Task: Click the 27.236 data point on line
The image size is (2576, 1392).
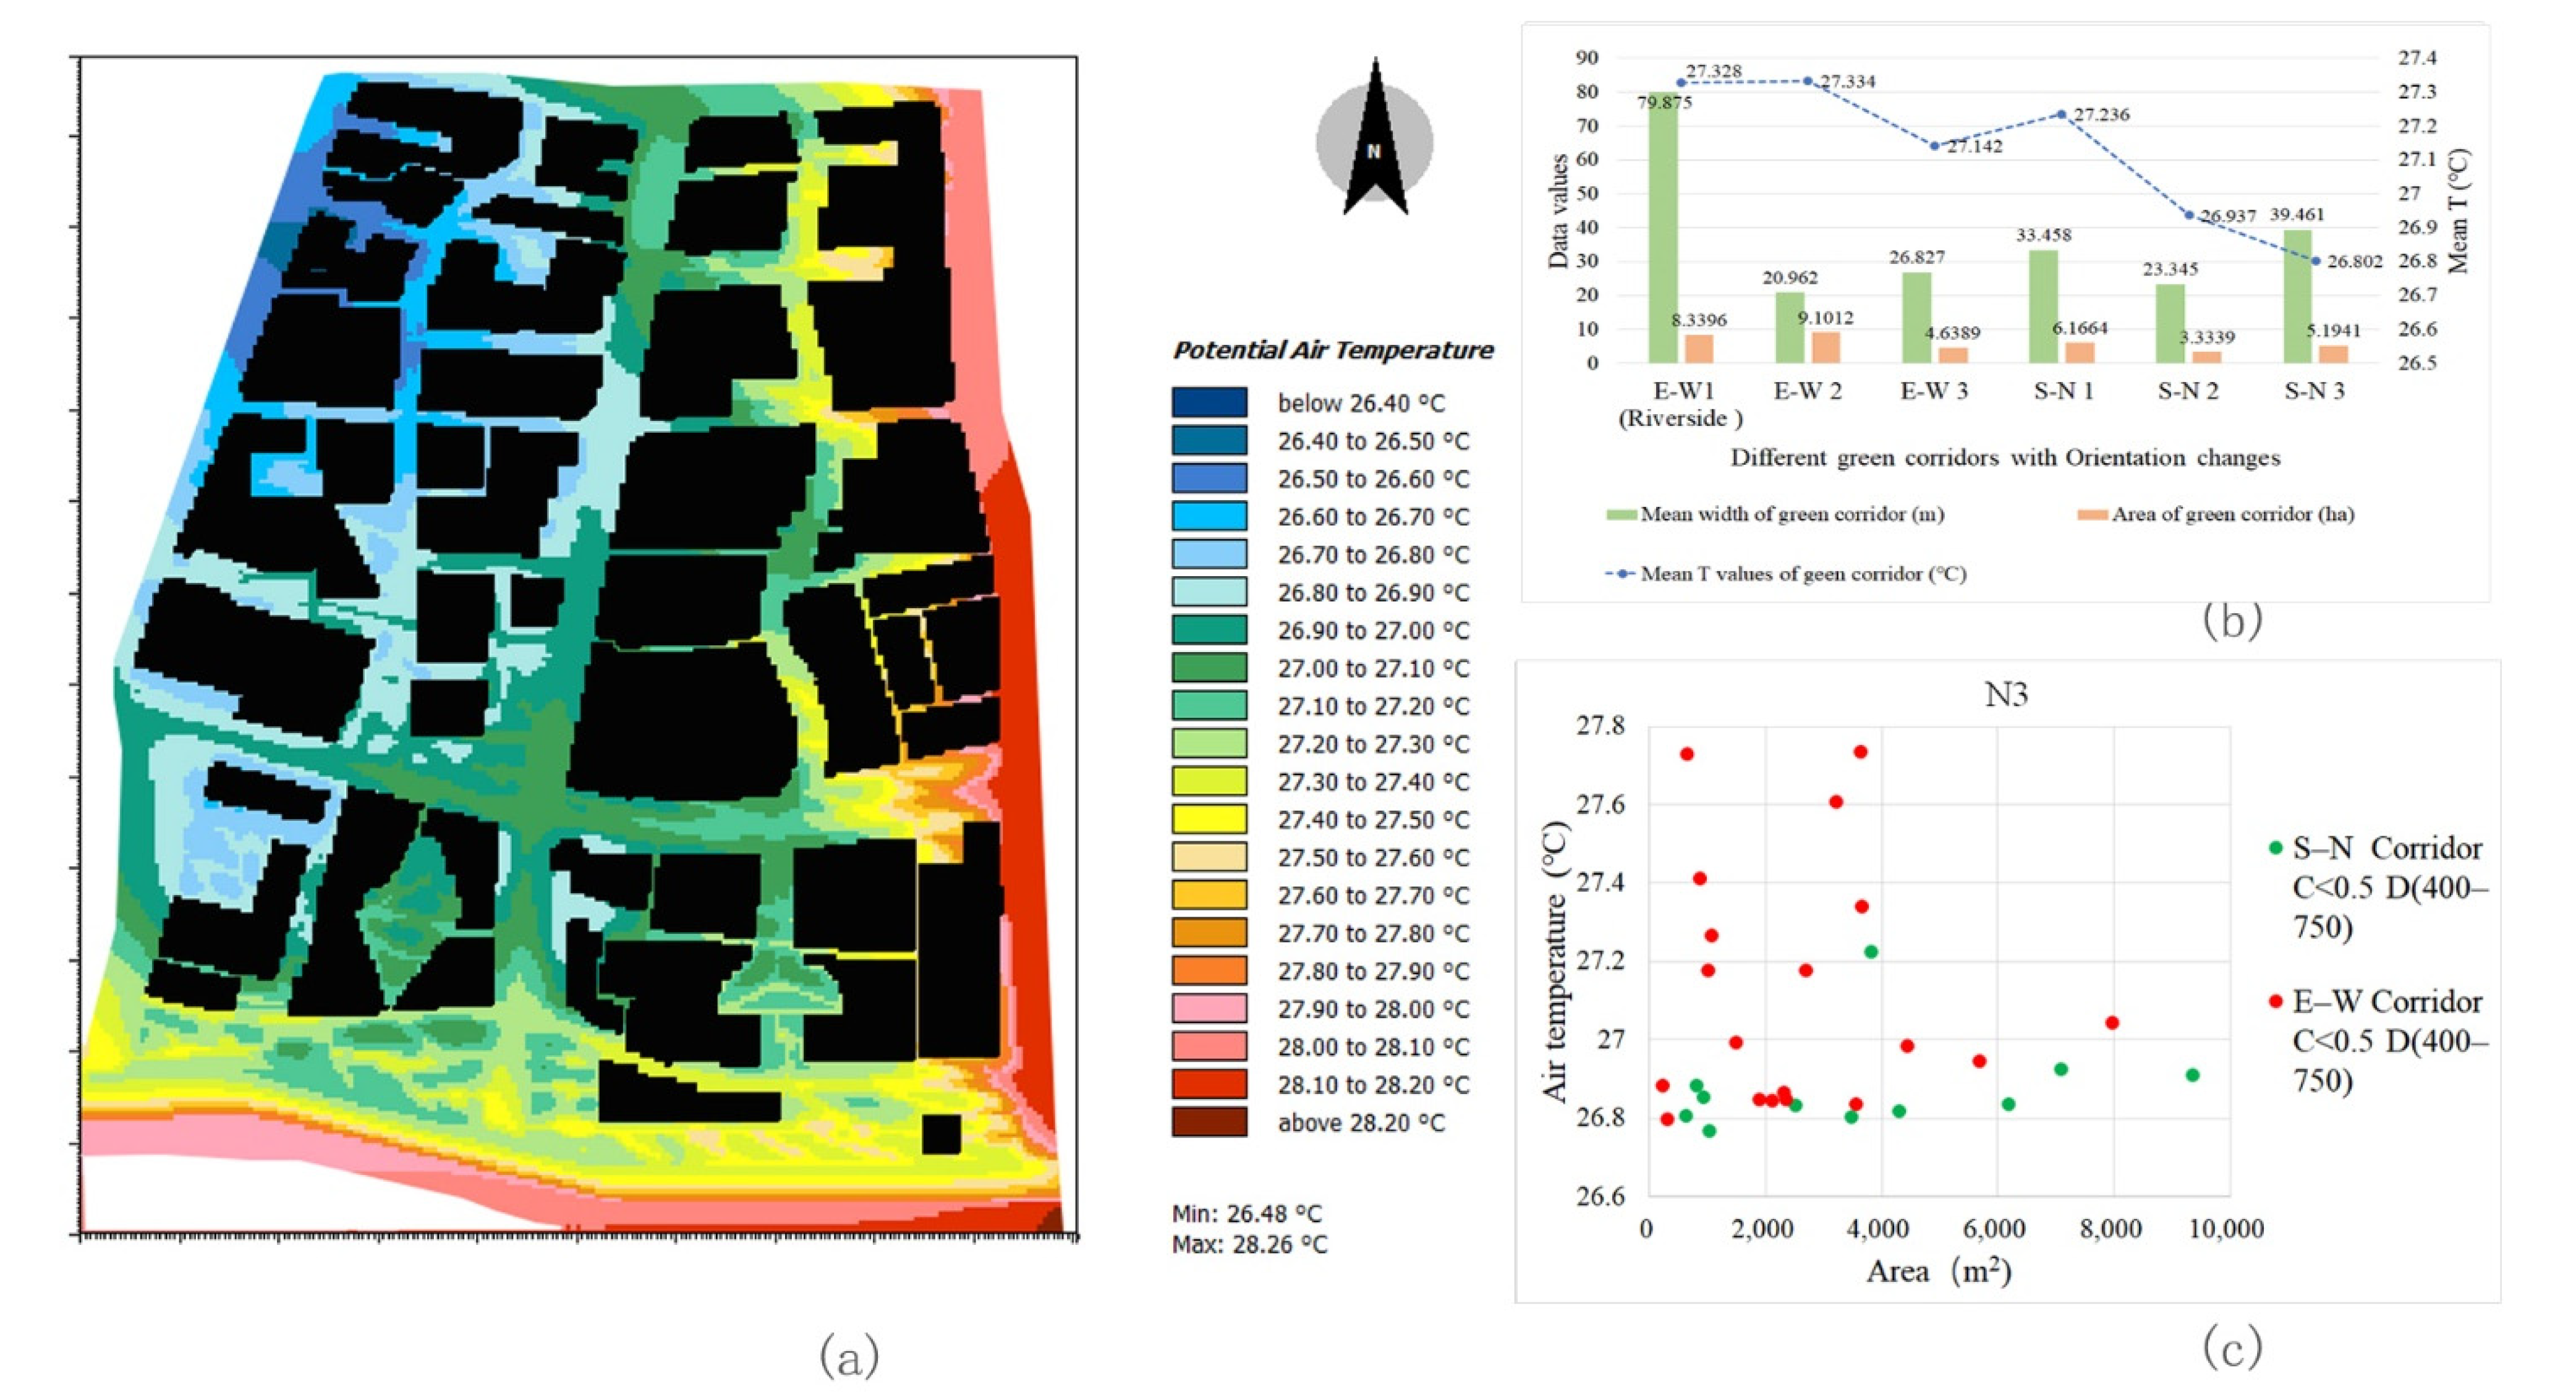Action: pos(2061,114)
